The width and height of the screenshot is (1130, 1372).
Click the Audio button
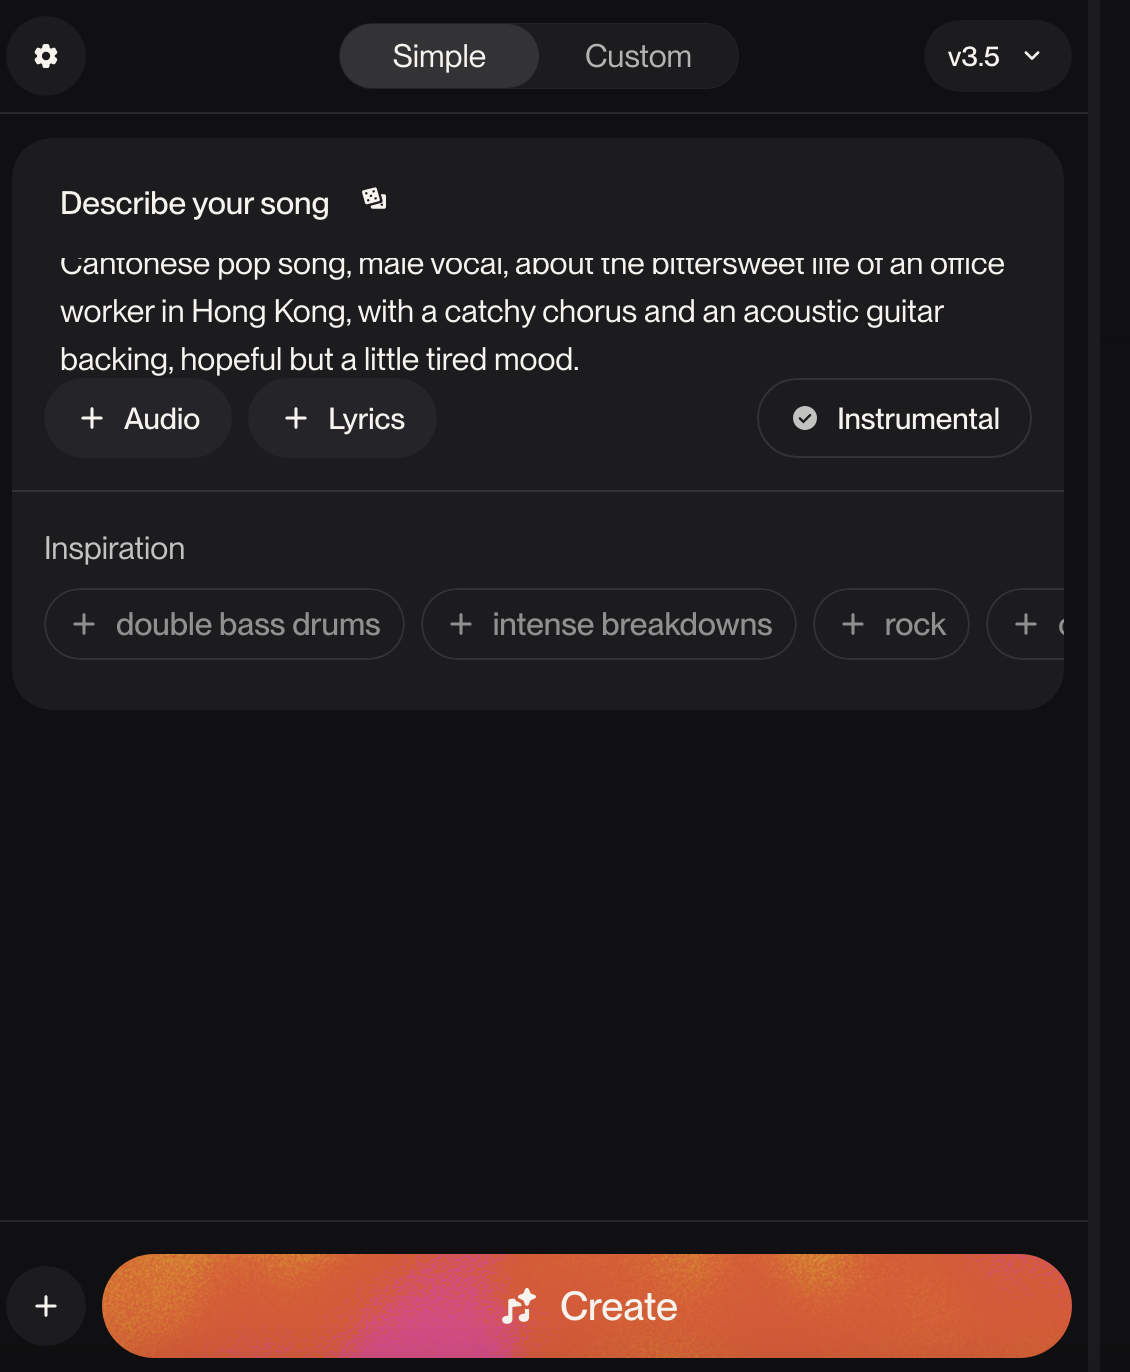tap(138, 418)
